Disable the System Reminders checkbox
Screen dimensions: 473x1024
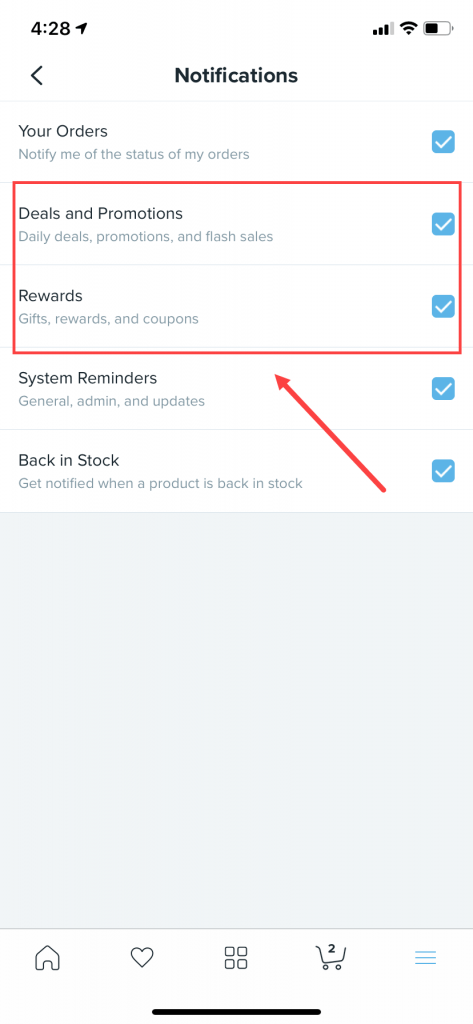(x=443, y=389)
